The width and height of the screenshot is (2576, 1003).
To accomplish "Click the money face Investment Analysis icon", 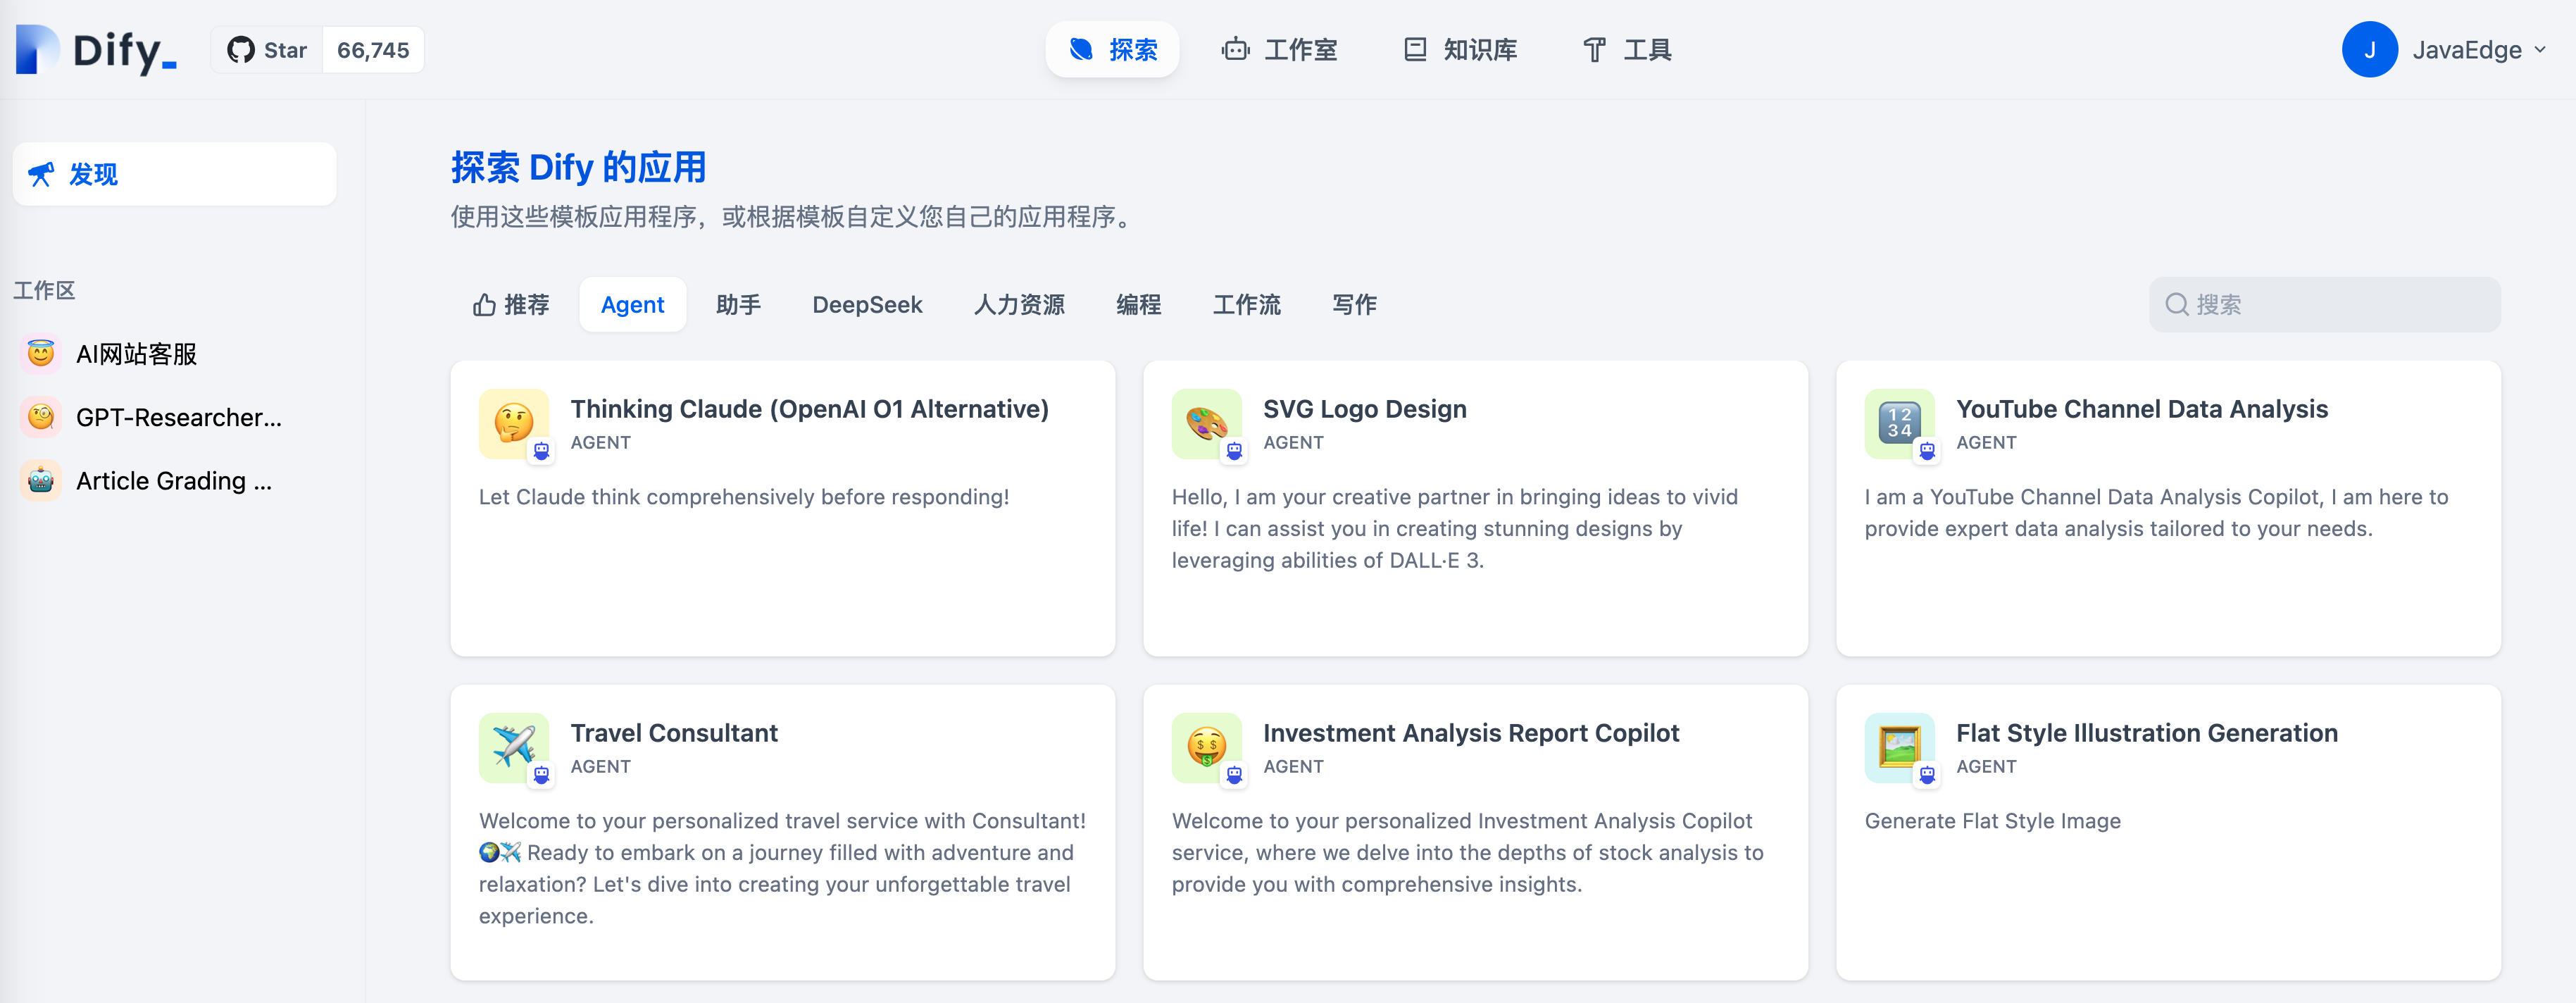I will pos(1206,747).
